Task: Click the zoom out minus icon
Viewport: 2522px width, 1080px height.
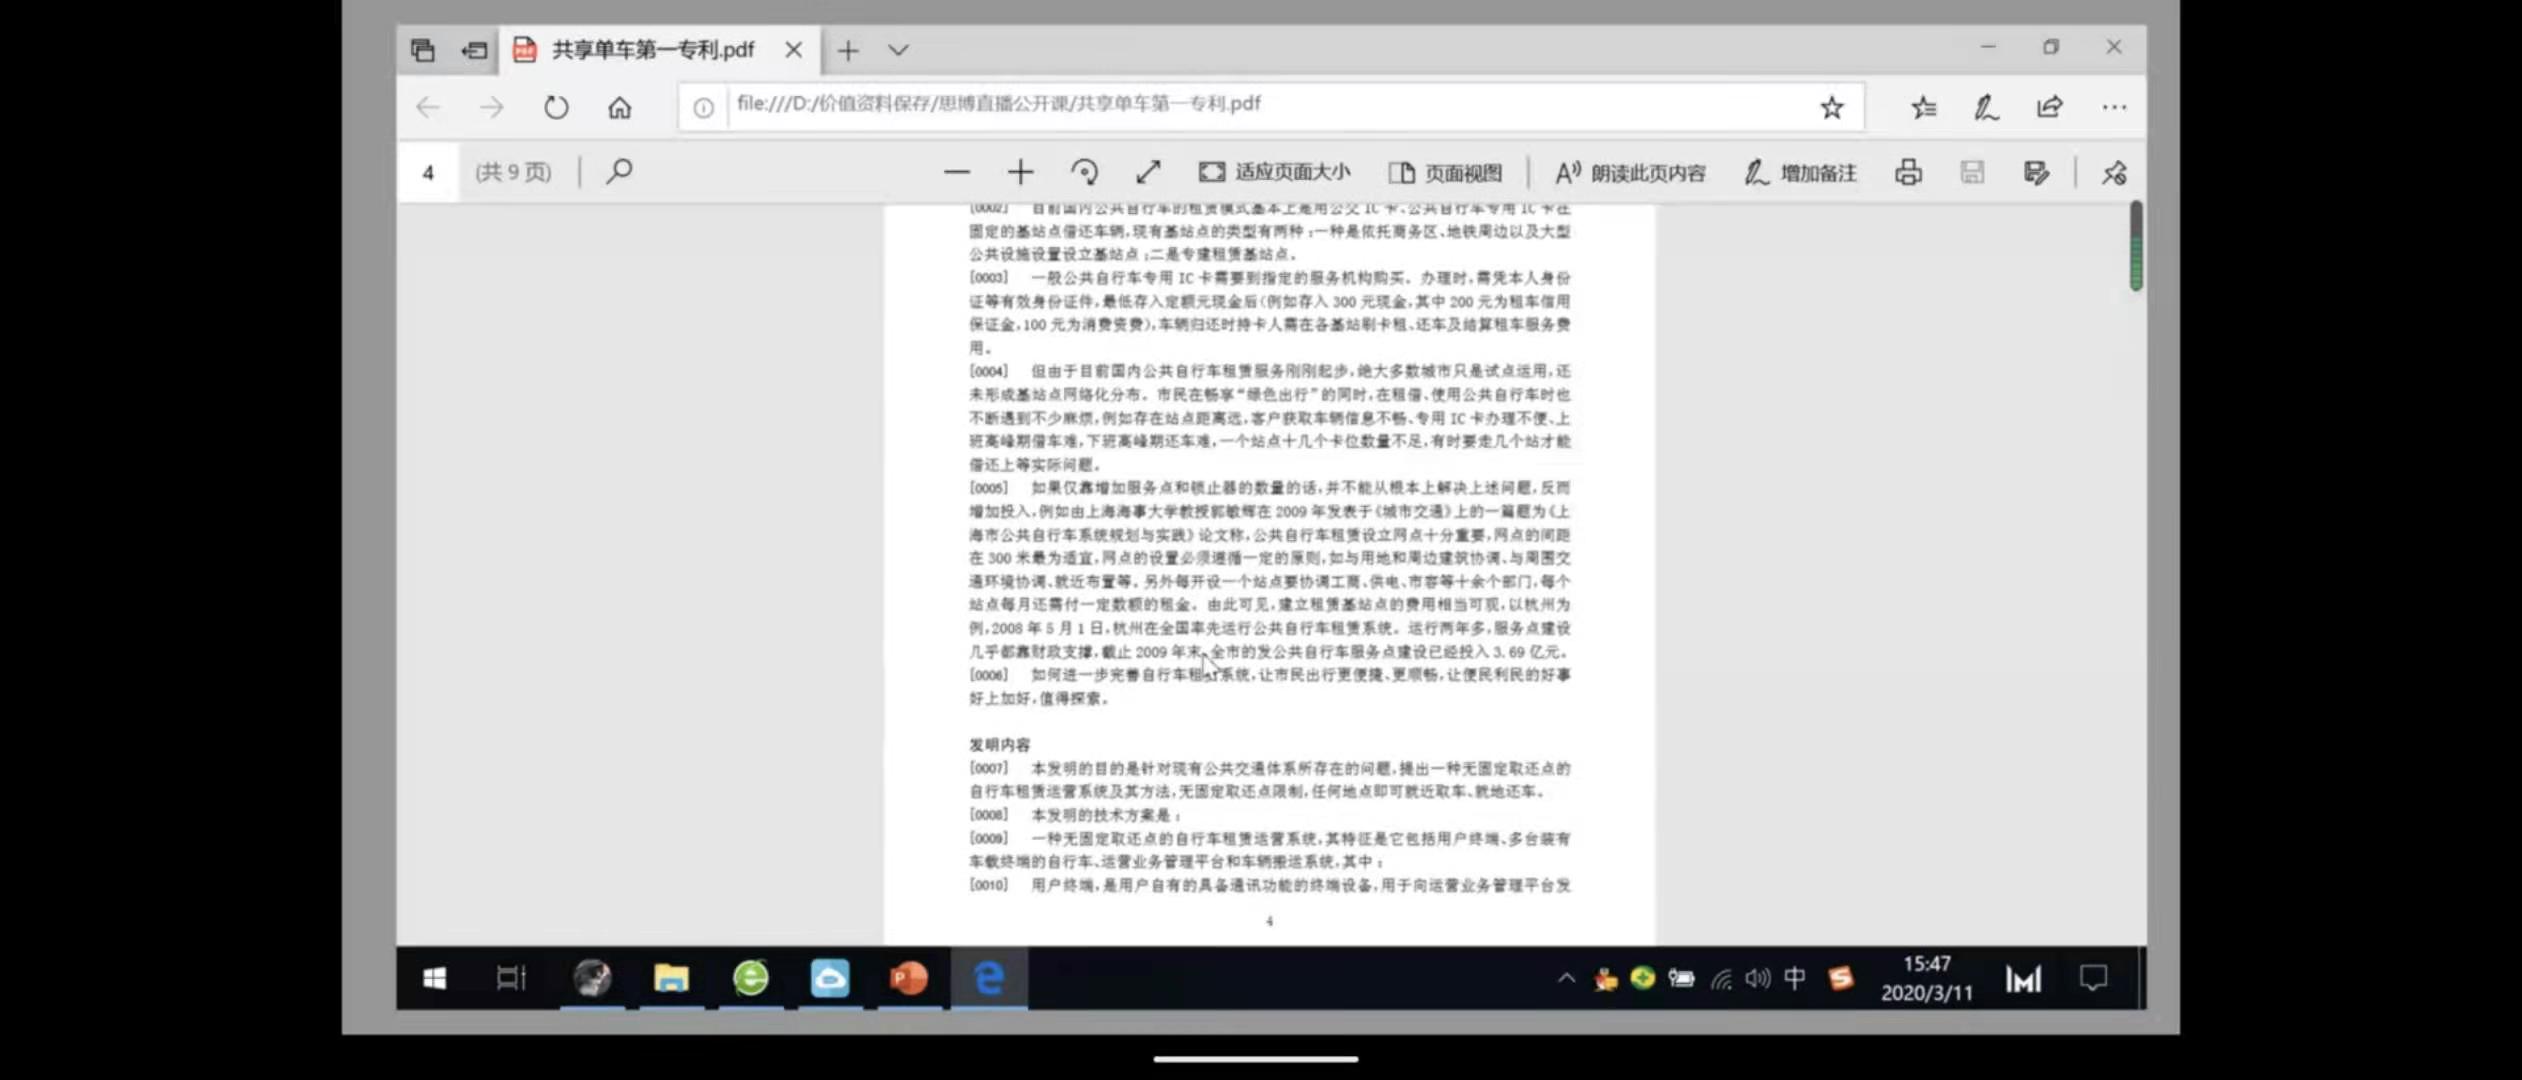Action: (956, 172)
